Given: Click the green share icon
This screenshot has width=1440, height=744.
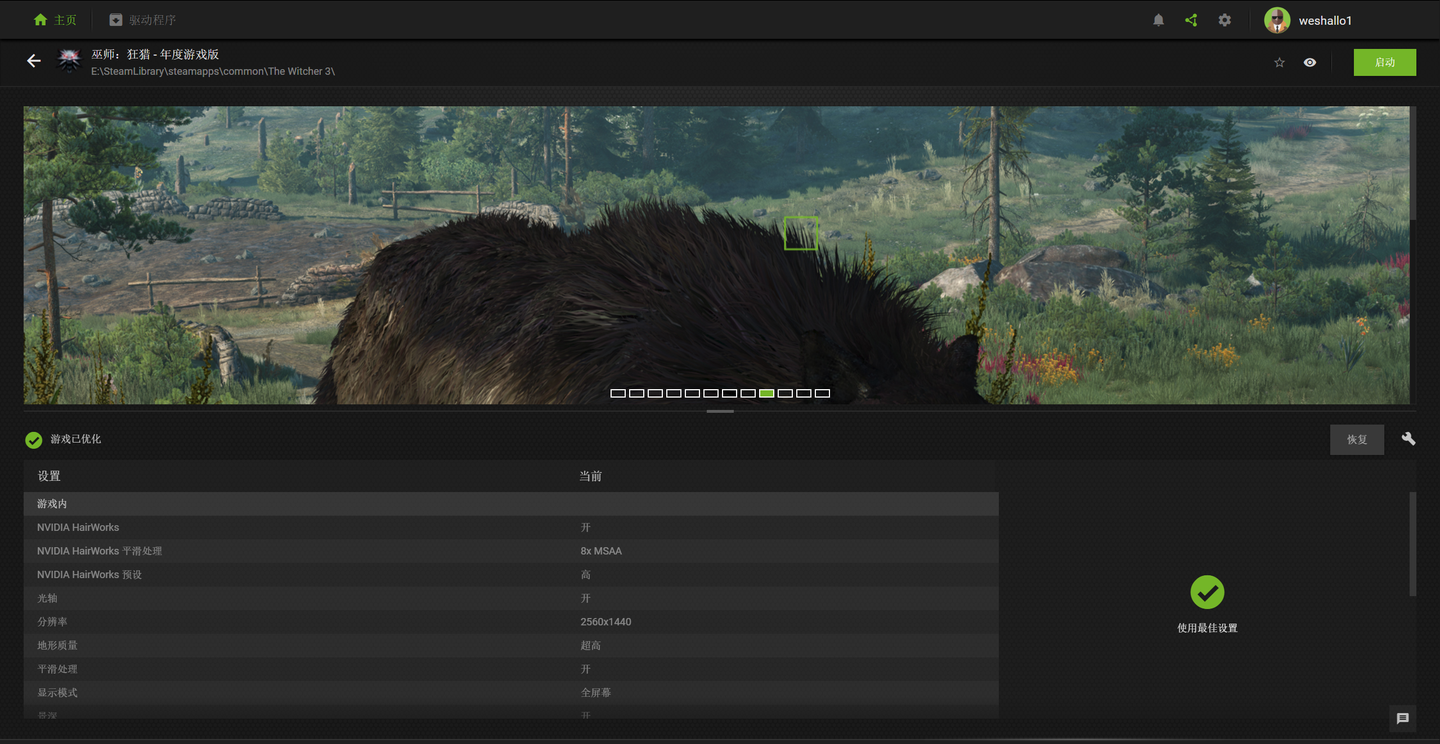Looking at the screenshot, I should (1191, 20).
